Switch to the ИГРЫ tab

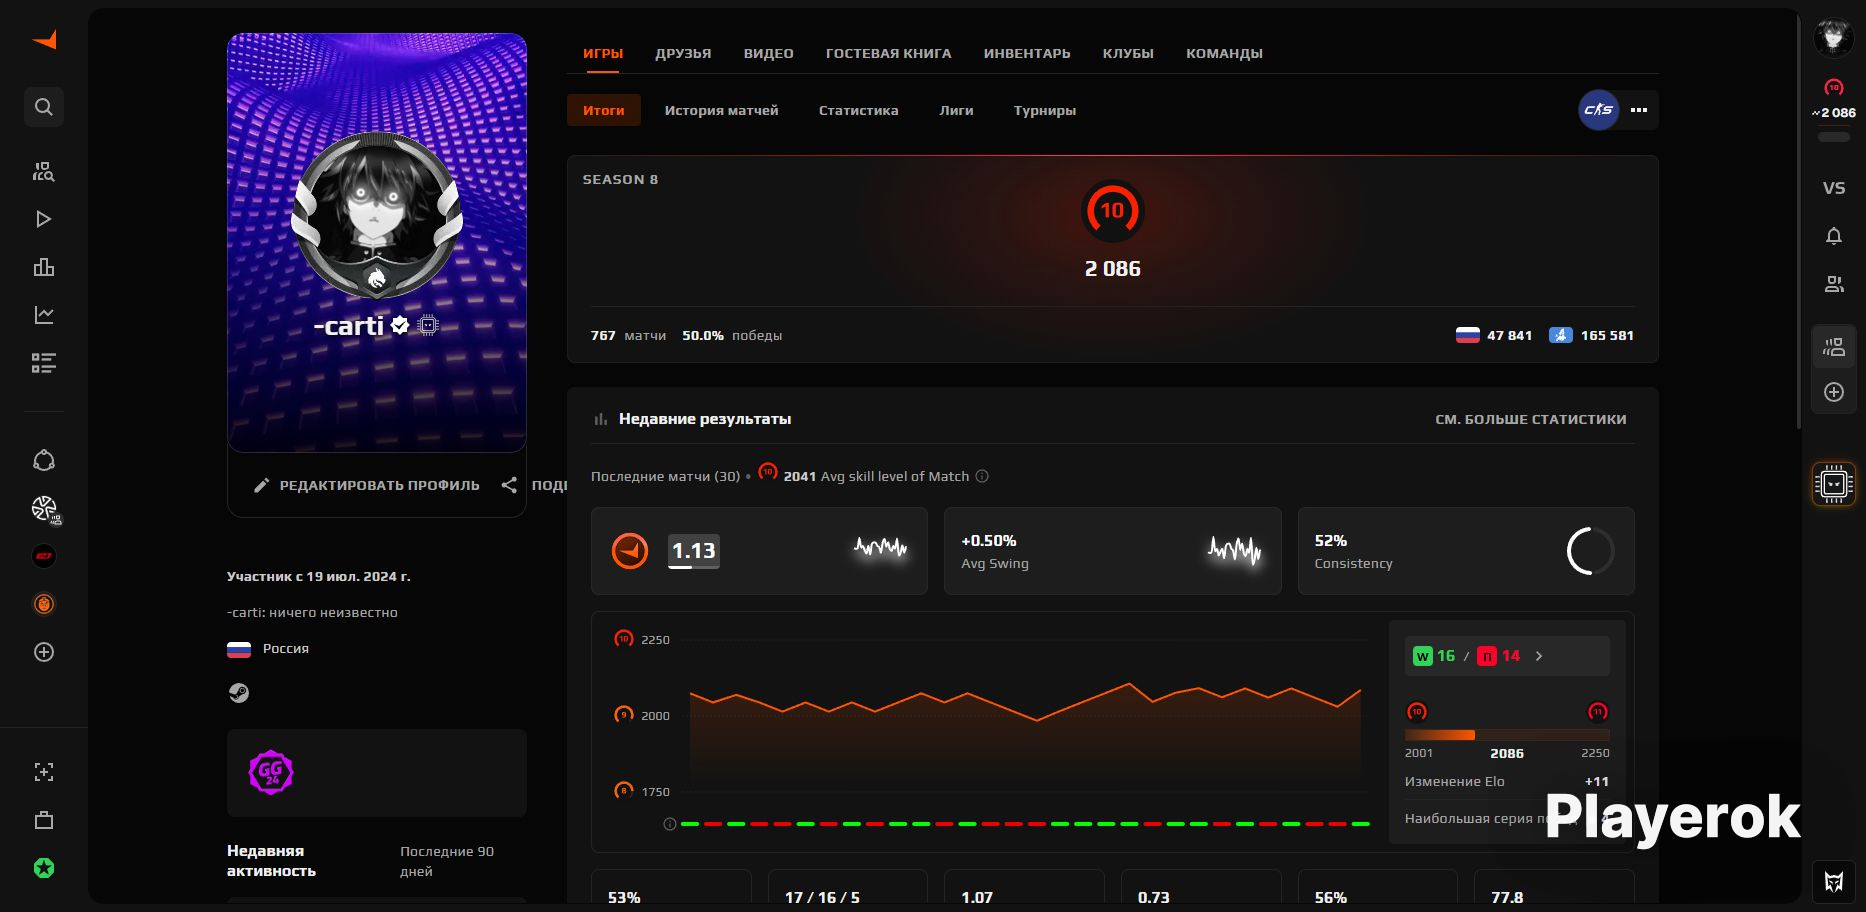pyautogui.click(x=603, y=54)
